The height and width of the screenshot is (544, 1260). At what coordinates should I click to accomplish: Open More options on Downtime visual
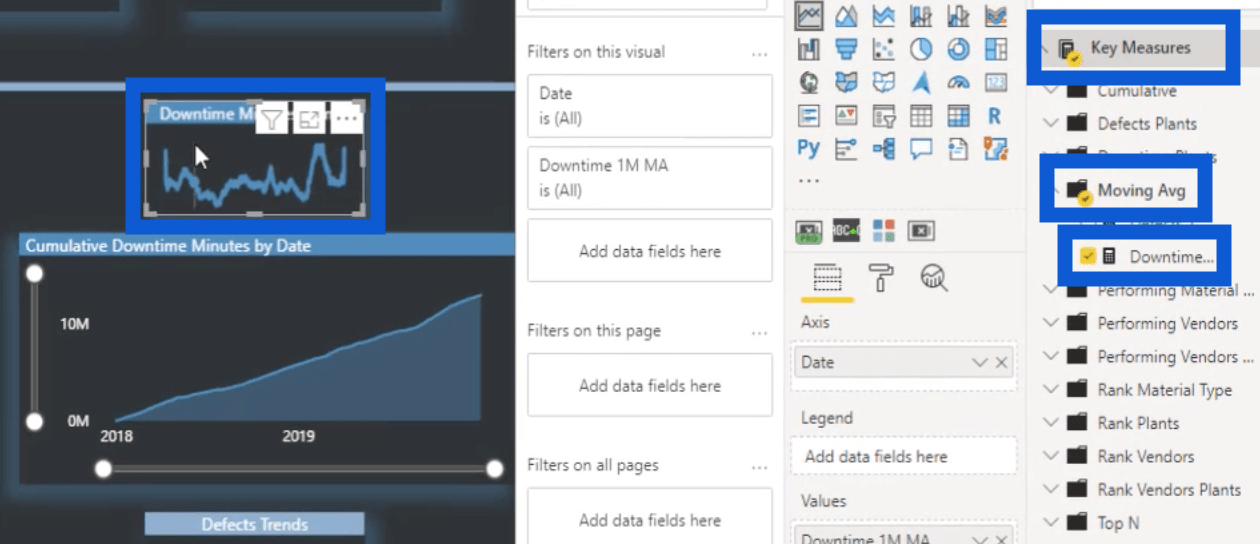[x=346, y=120]
